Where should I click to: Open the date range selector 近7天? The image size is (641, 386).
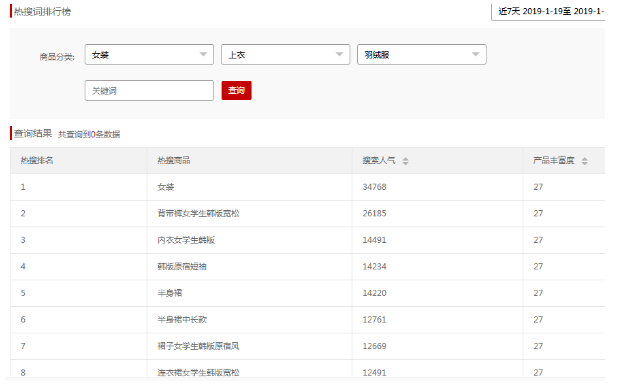[x=548, y=11]
